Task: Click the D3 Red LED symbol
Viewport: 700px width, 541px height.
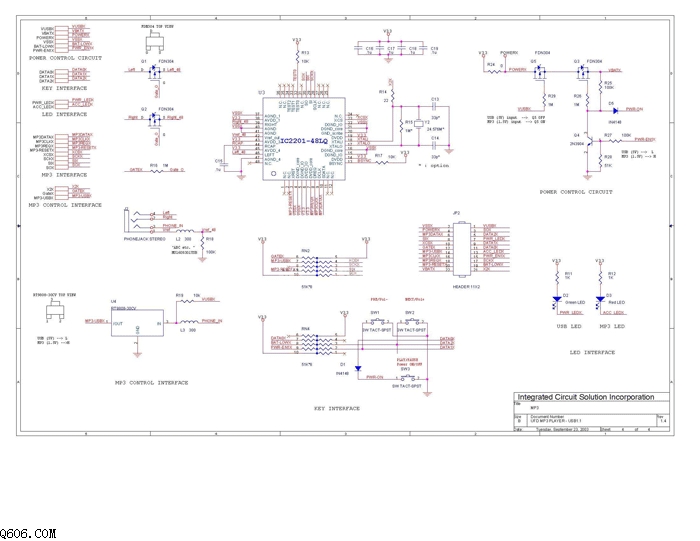Action: pos(600,300)
